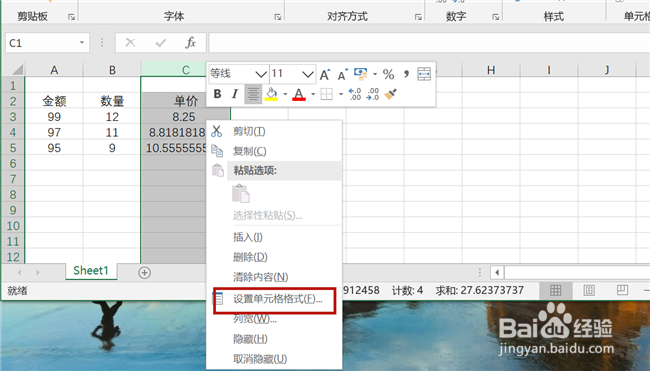
Task: Open 字体 group dialog launcher
Action: tap(277, 17)
